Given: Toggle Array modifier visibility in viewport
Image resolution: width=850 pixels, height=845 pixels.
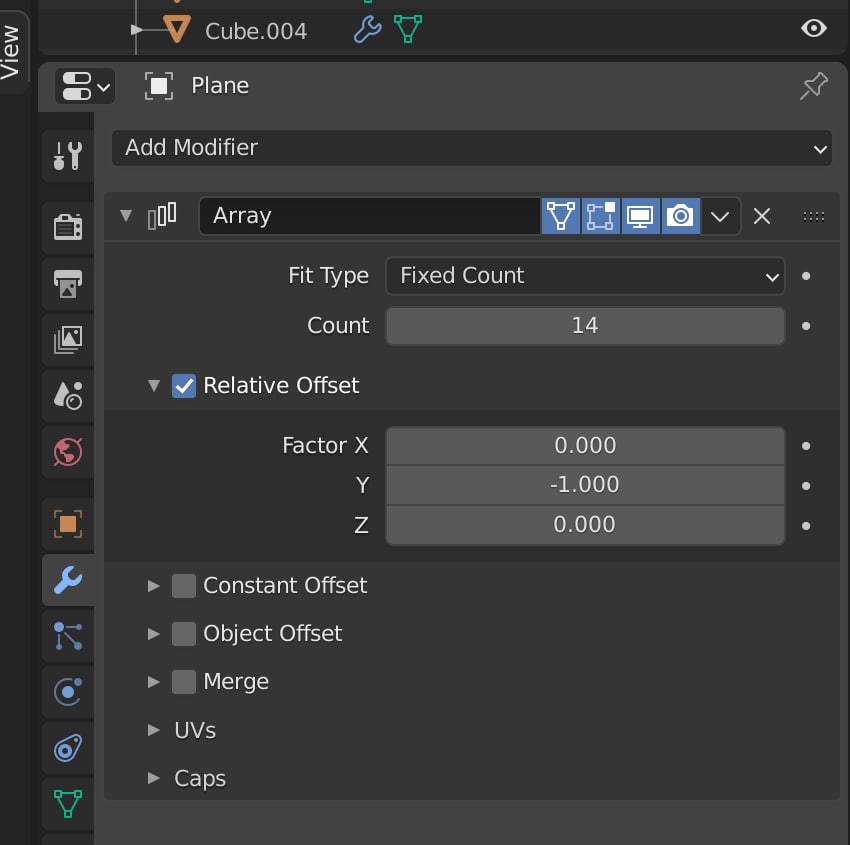Looking at the screenshot, I should (640, 216).
